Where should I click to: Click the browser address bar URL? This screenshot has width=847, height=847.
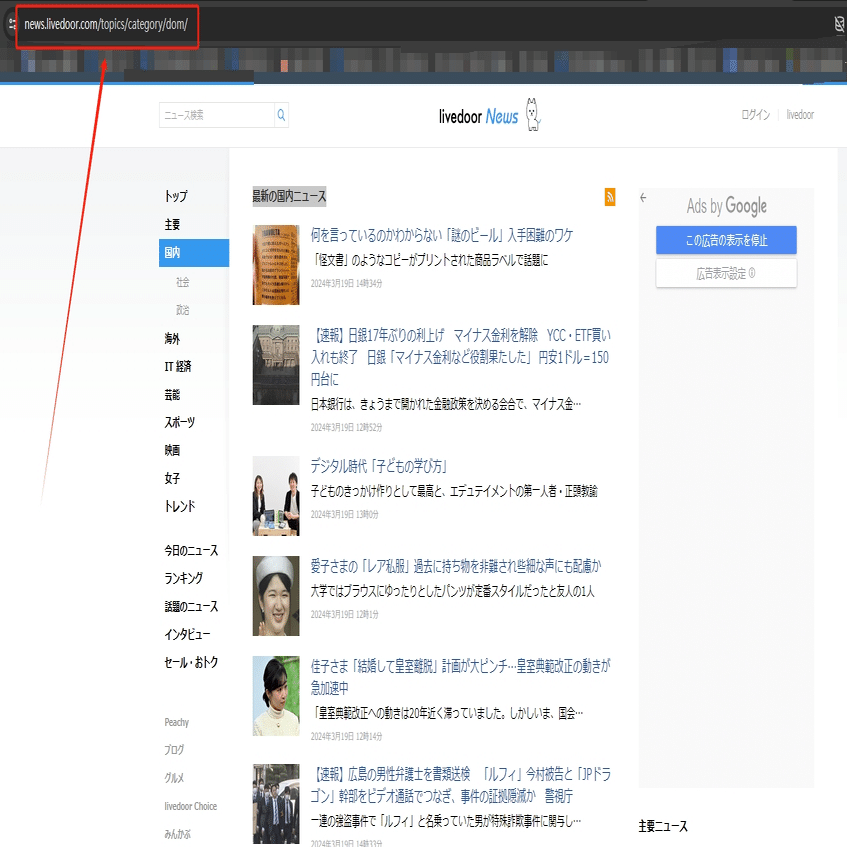click(106, 24)
